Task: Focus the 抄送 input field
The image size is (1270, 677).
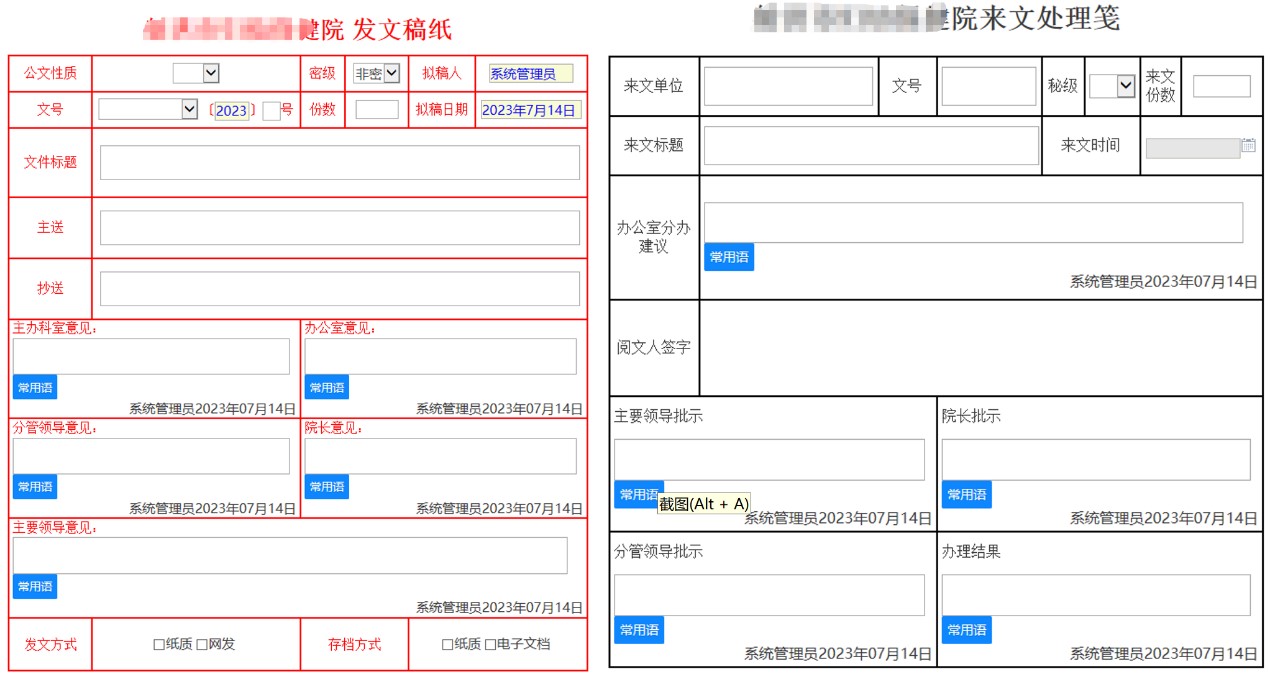Action: point(340,289)
